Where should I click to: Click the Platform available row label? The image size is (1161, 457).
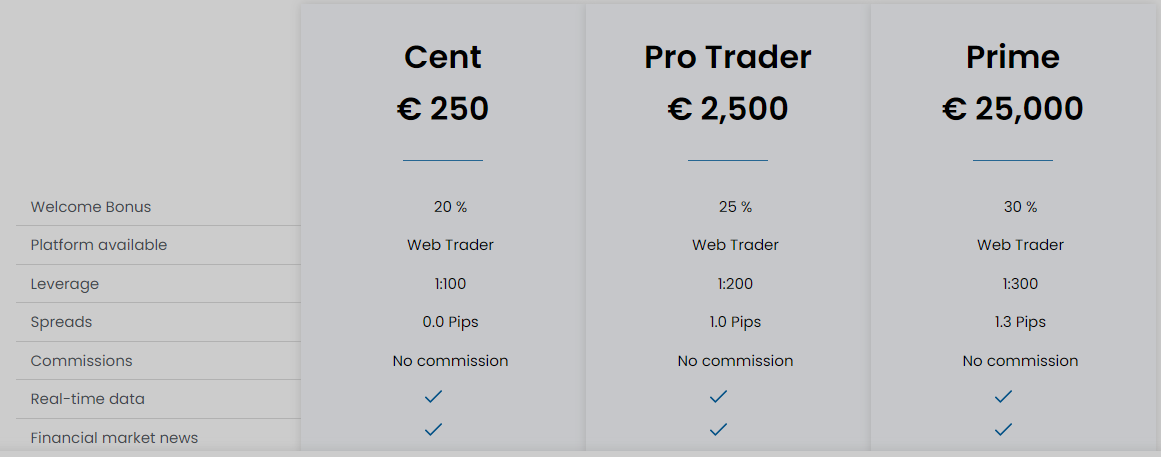[x=98, y=245]
